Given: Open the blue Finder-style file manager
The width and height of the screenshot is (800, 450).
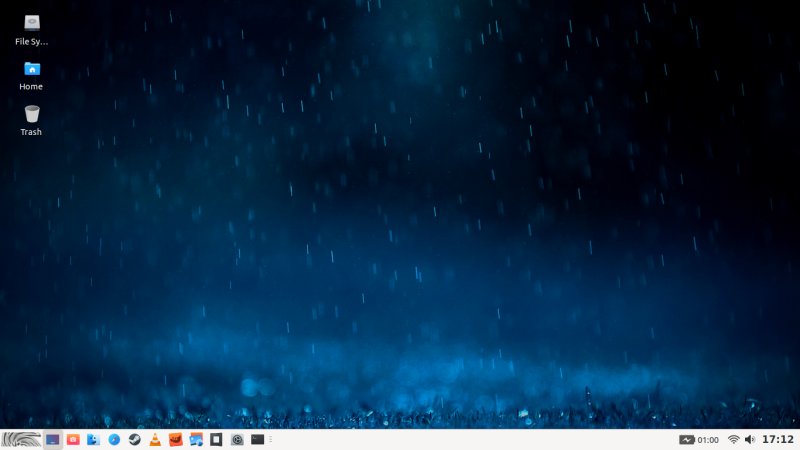Looking at the screenshot, I should pos(93,439).
